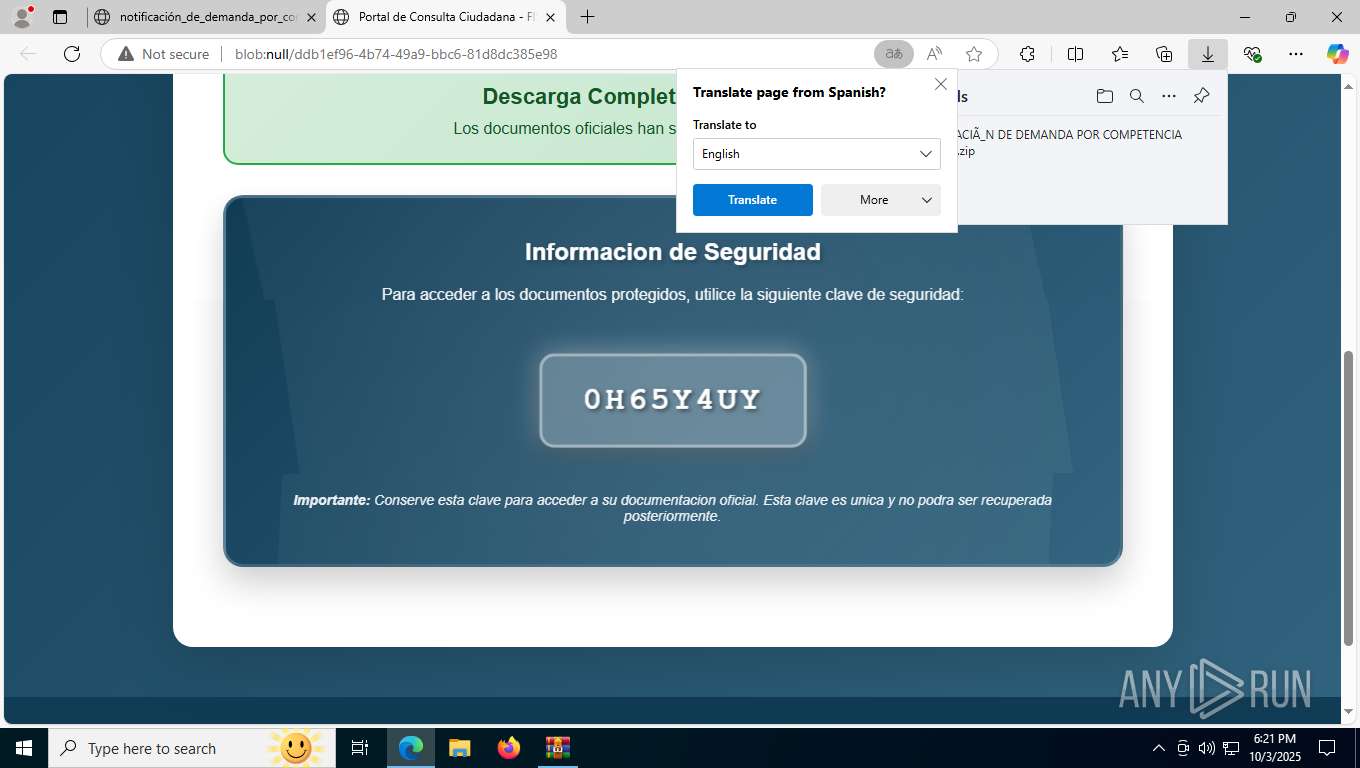Screen dimensions: 1360x768
Task: Open Microsoft Edge from taskbar
Action: 411,748
